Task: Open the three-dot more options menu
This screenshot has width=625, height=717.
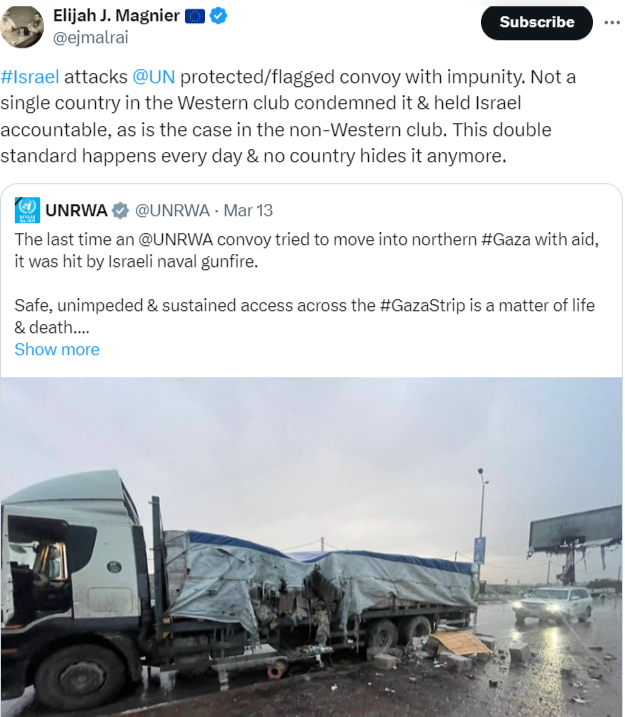Action: click(612, 22)
